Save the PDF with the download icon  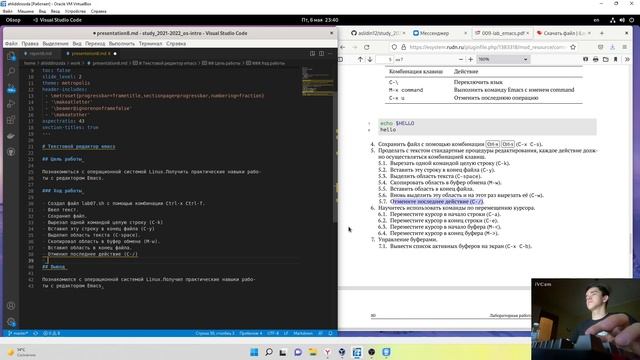[605, 60]
